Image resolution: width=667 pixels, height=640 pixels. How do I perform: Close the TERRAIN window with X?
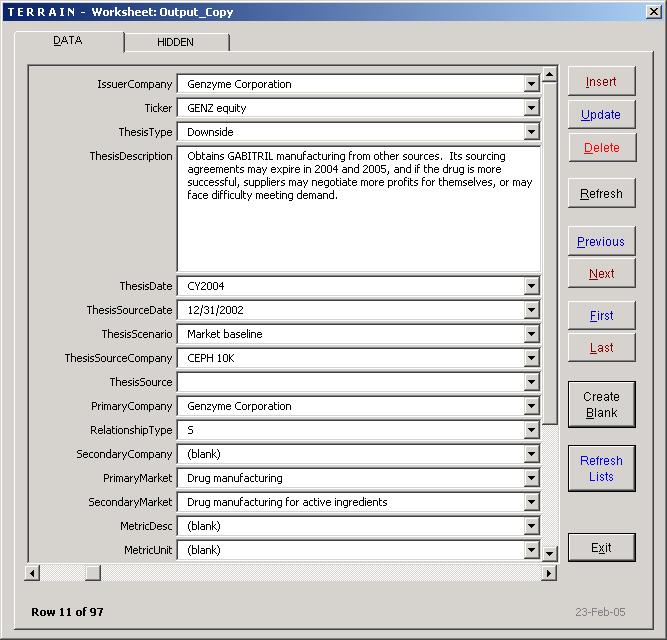point(653,11)
